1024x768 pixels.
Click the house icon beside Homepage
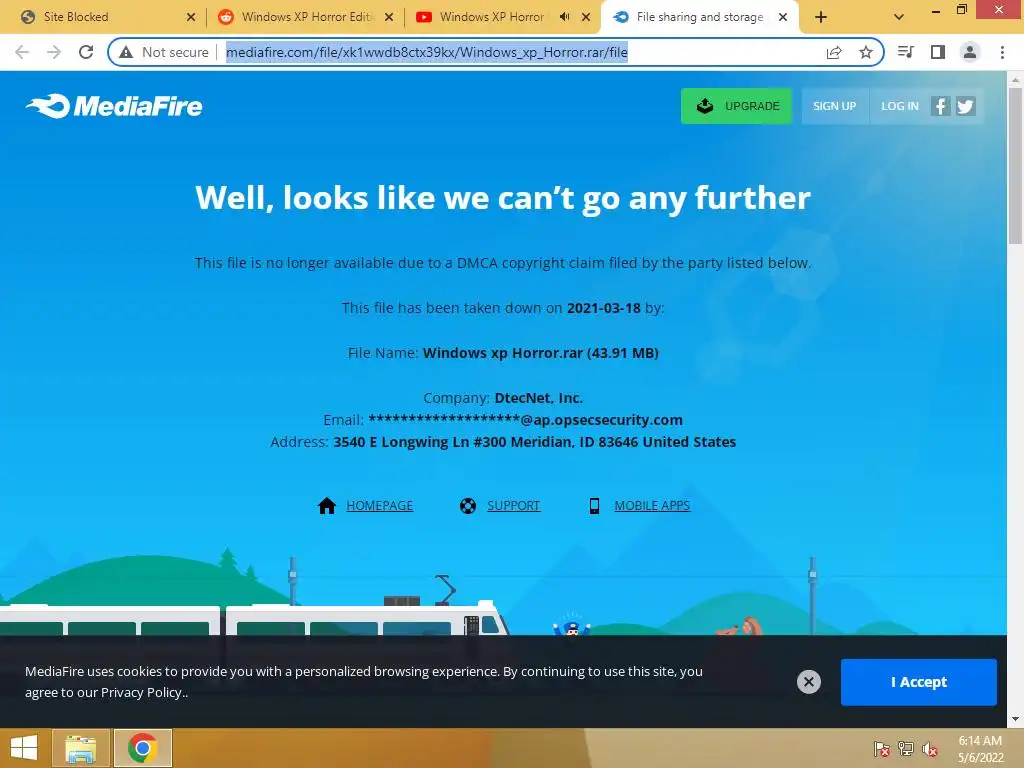point(327,505)
